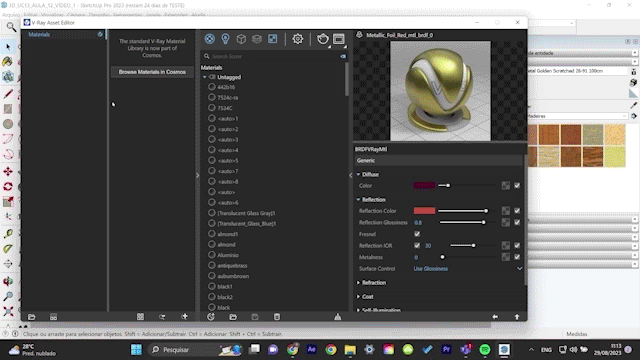Click the delete asset trash icon

[277, 317]
